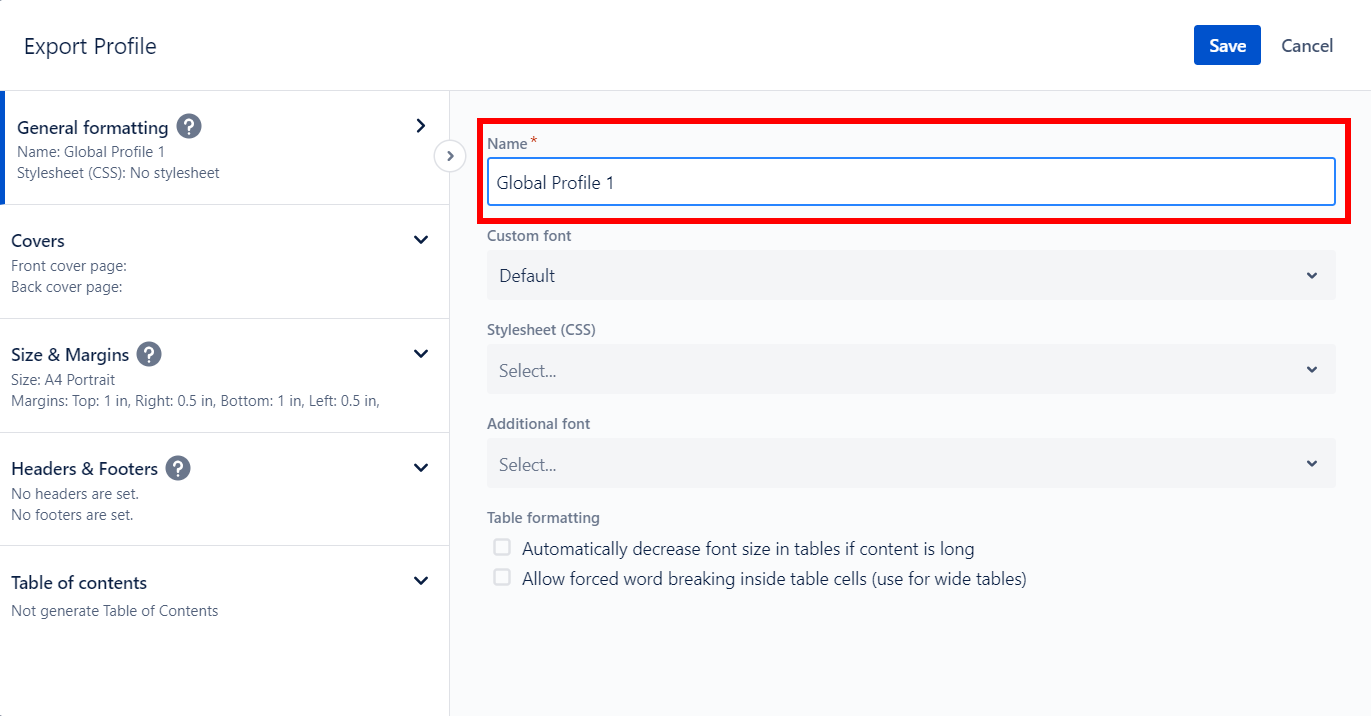
Task: Check allow forced word breaking option
Action: click(x=502, y=578)
